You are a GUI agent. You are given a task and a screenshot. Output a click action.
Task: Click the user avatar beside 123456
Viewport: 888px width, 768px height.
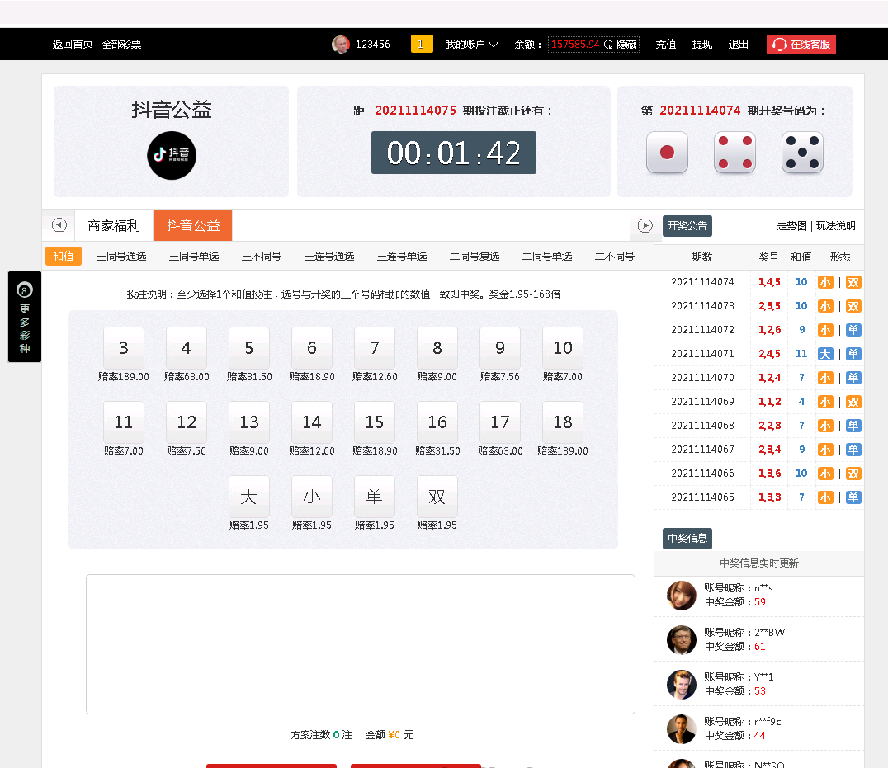point(342,44)
